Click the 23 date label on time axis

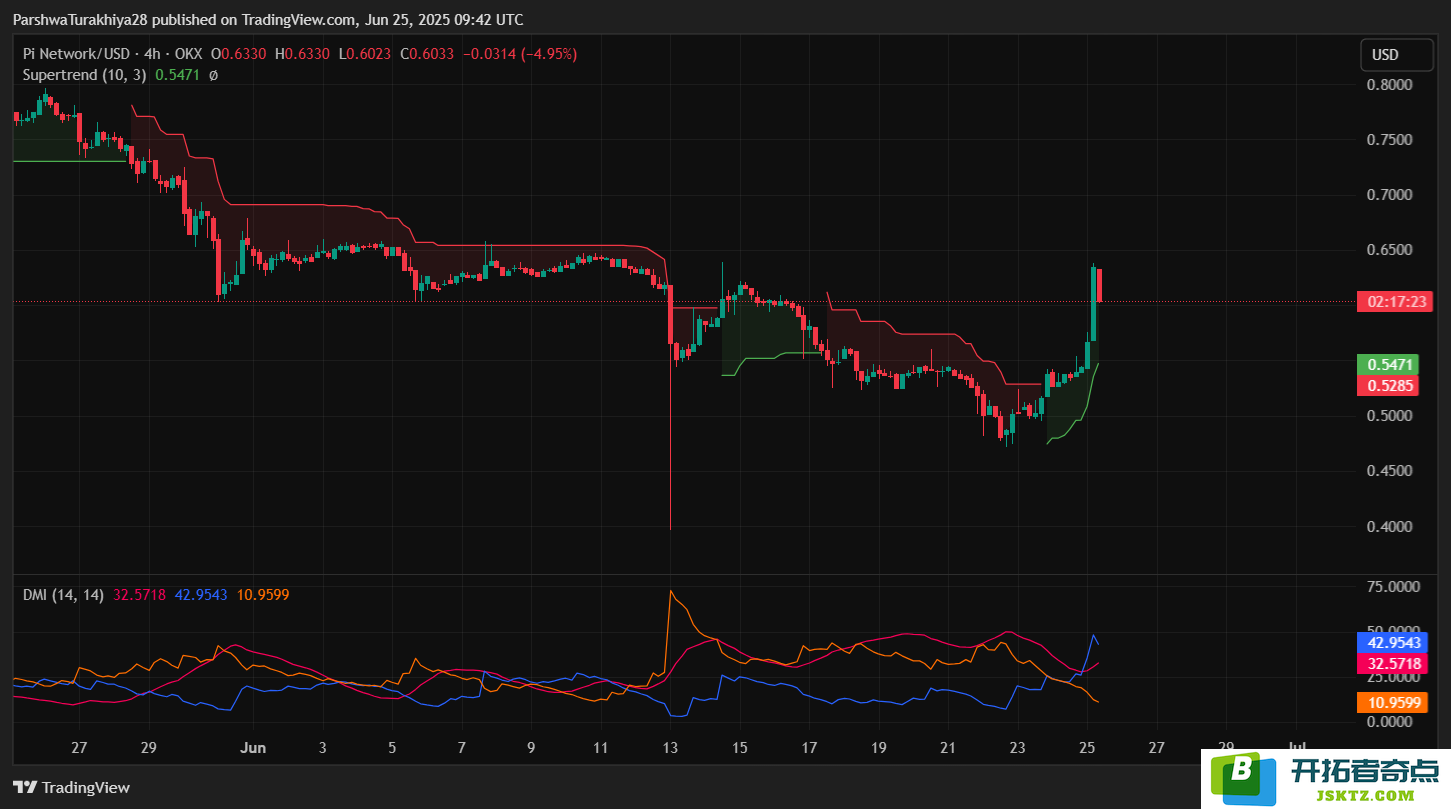point(1018,748)
